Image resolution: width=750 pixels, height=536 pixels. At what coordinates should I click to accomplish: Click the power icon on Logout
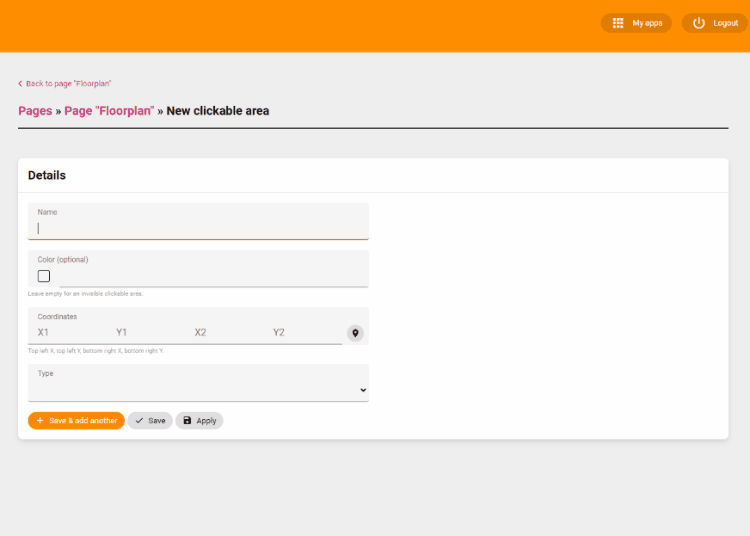[x=699, y=23]
